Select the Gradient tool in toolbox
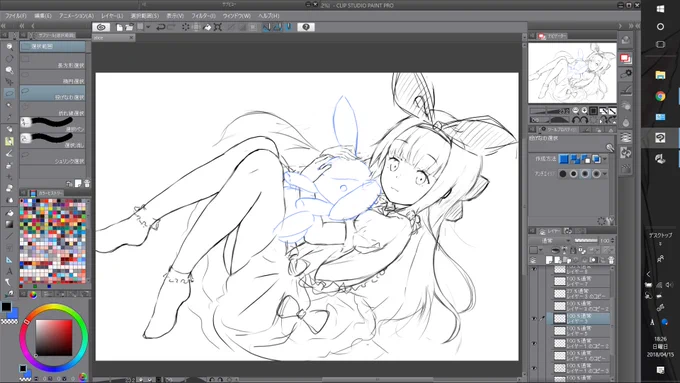The width and height of the screenshot is (680, 383). coord(9,224)
